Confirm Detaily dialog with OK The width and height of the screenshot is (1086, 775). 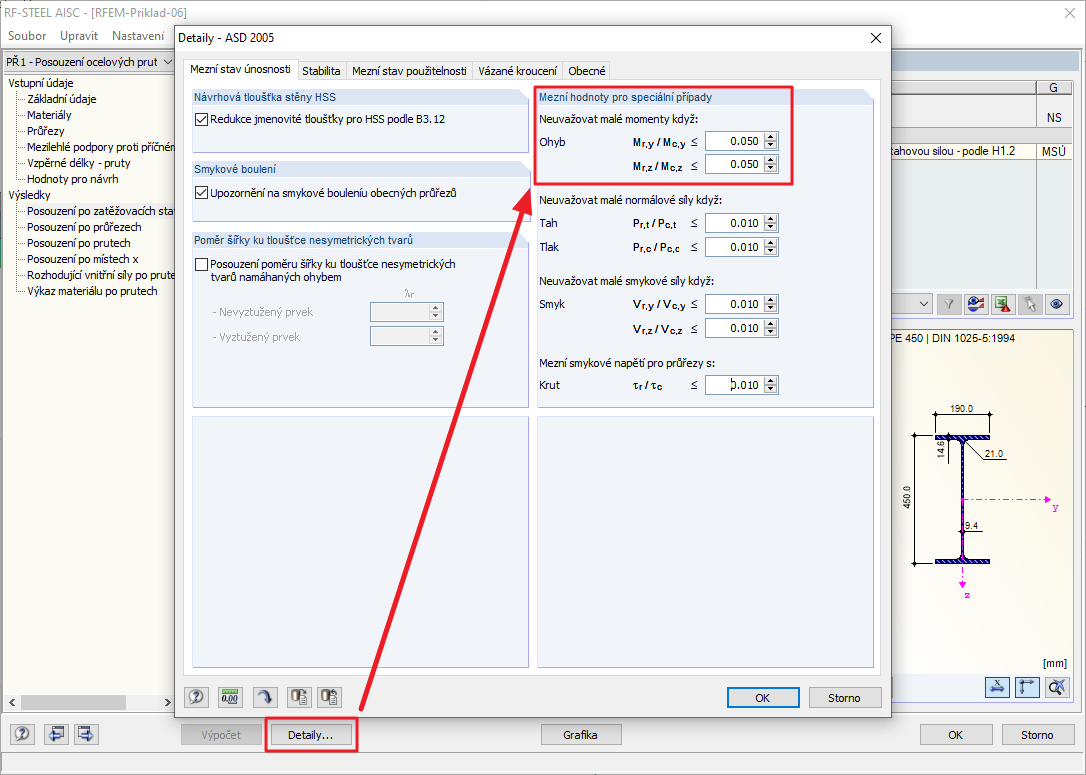763,697
